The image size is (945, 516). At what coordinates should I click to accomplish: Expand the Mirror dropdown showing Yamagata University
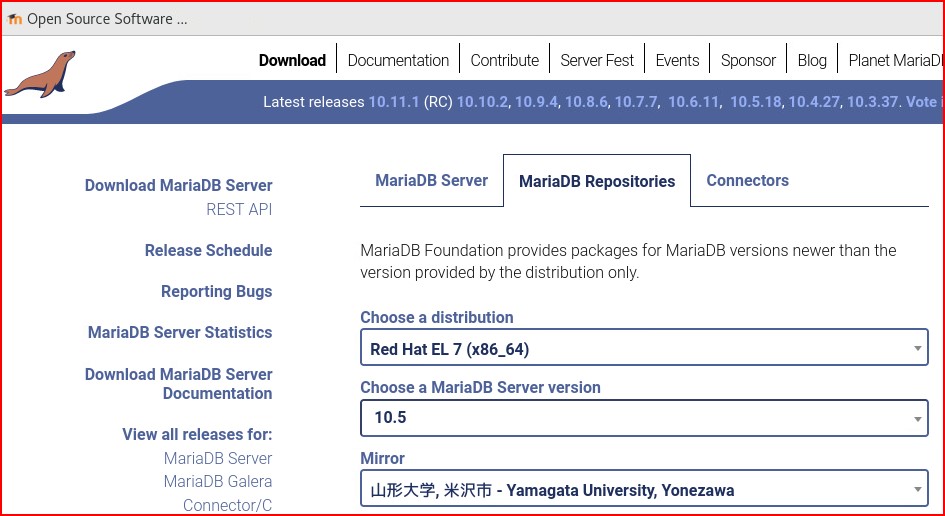644,488
